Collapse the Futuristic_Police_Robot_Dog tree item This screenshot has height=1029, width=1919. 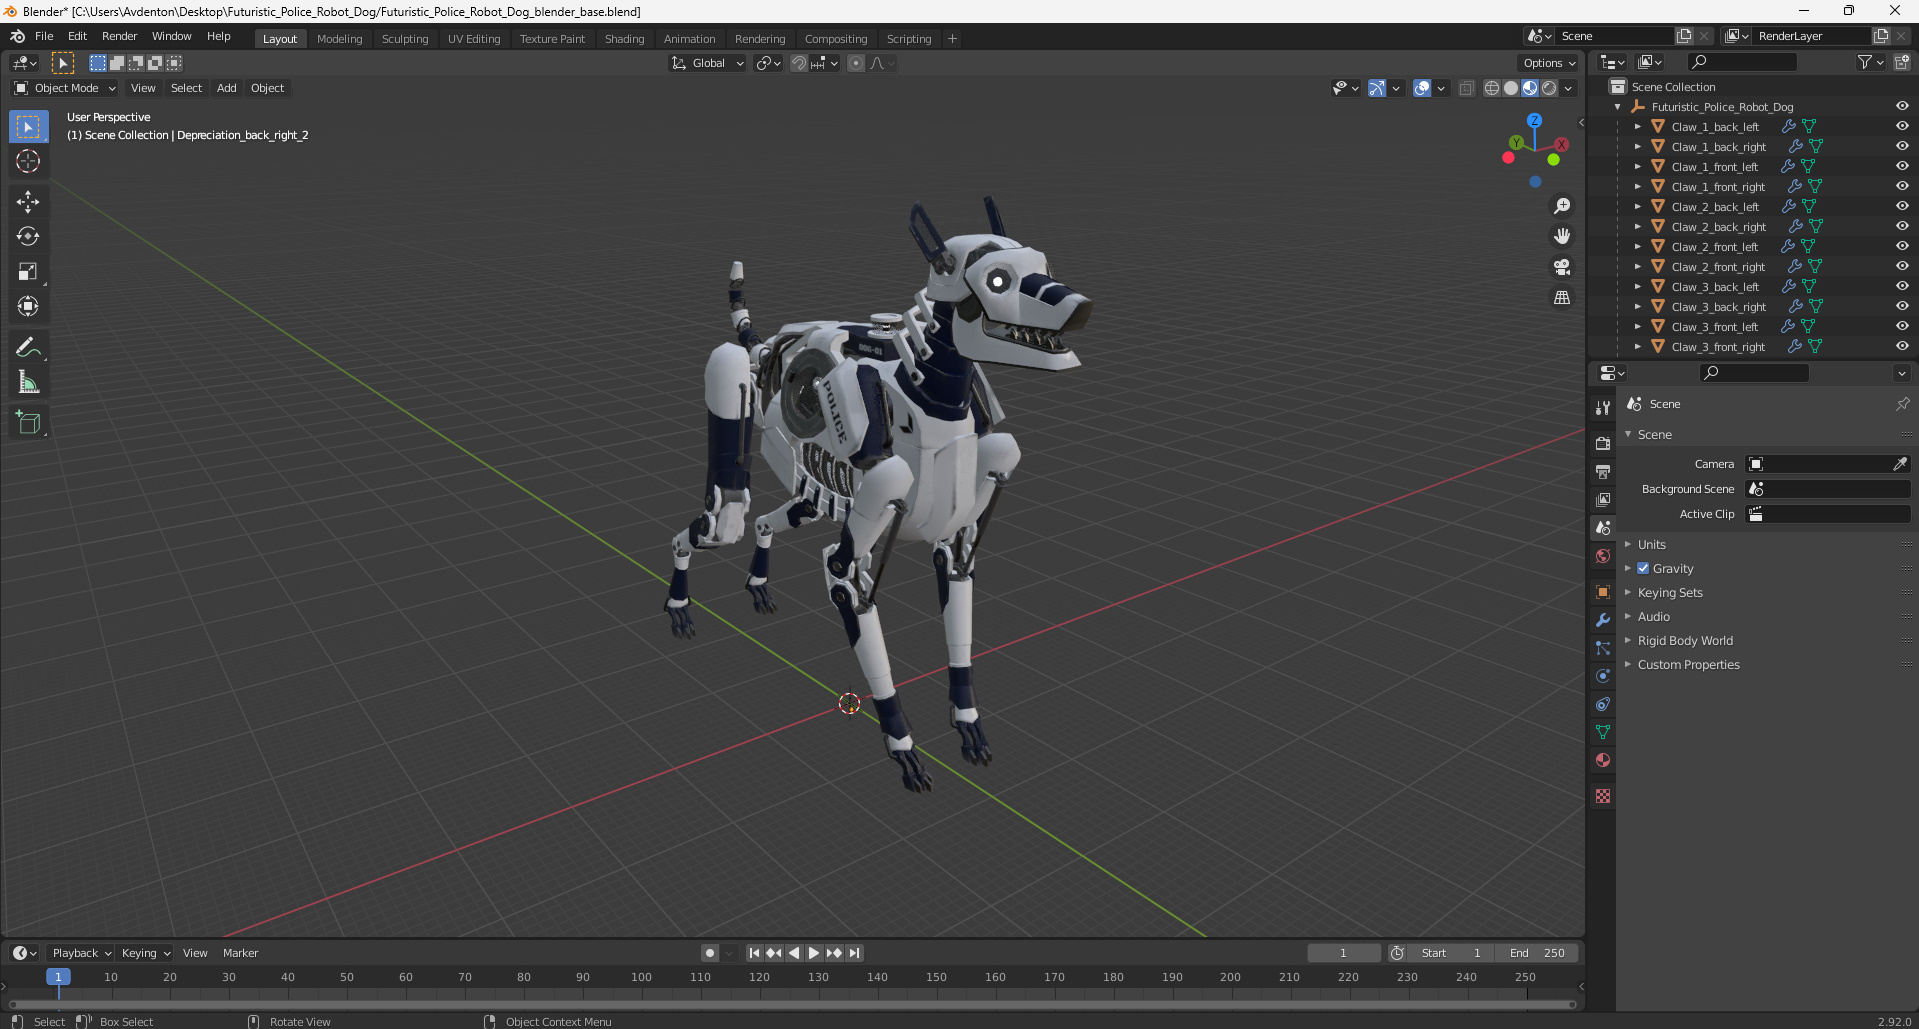pos(1618,106)
